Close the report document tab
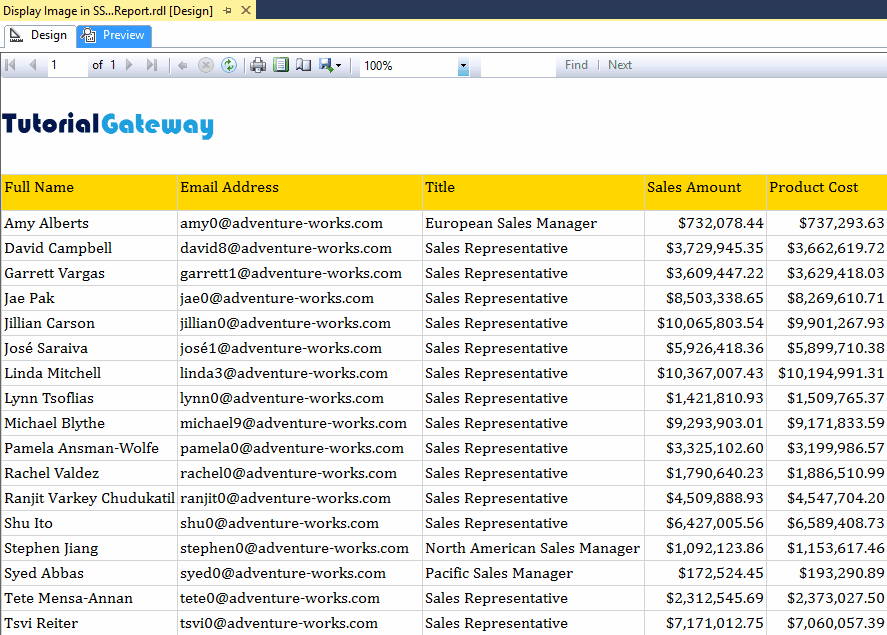 (x=244, y=10)
